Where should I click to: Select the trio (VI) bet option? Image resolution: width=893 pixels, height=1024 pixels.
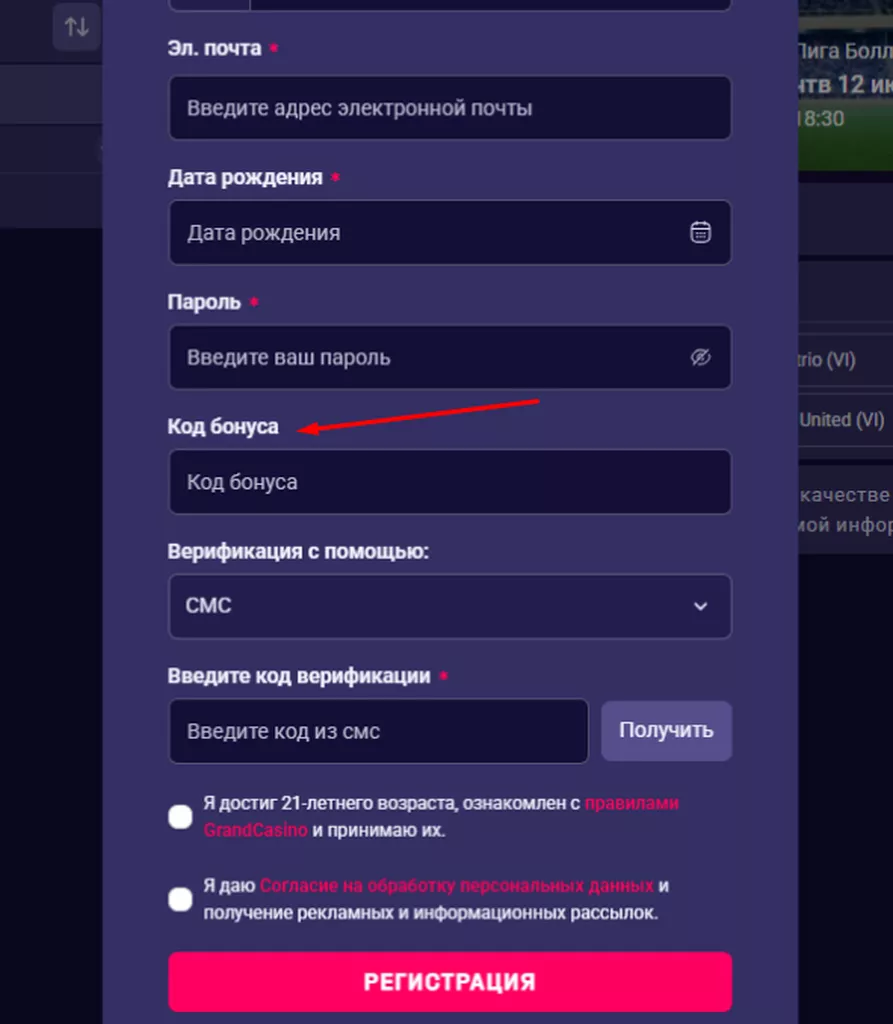coord(828,360)
